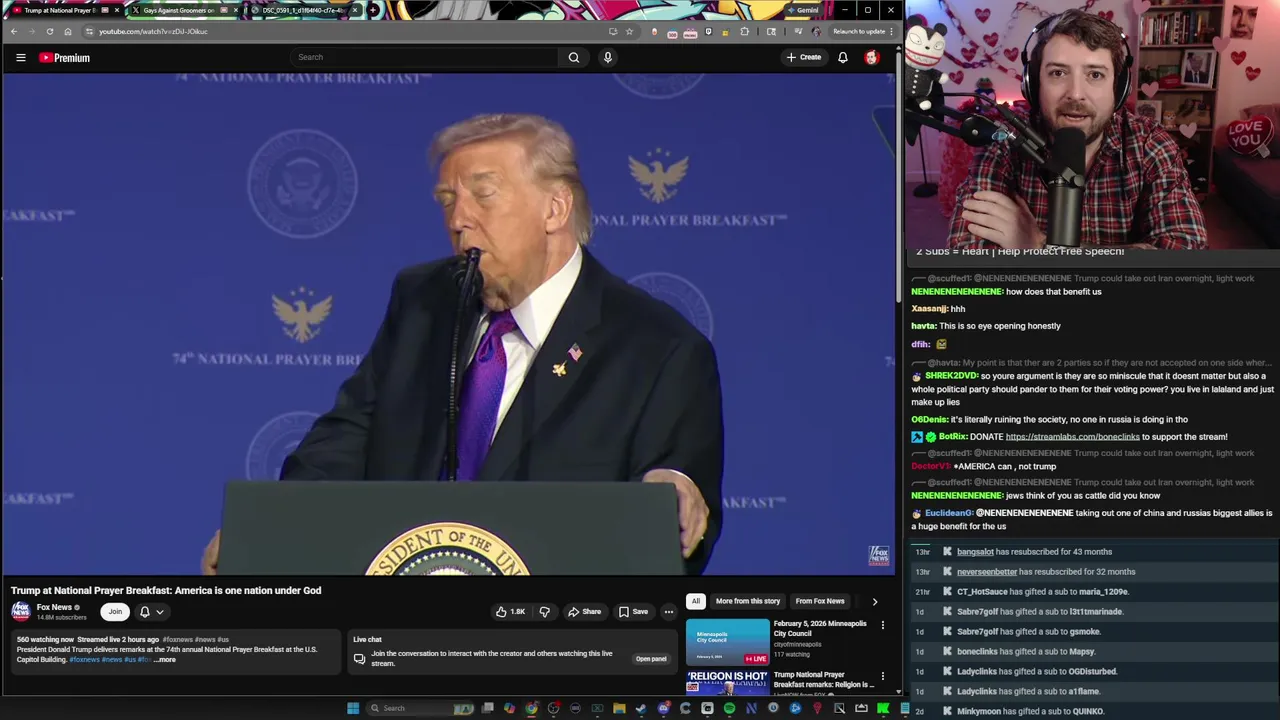Open Chrome extensions puzzle icon

(743, 31)
